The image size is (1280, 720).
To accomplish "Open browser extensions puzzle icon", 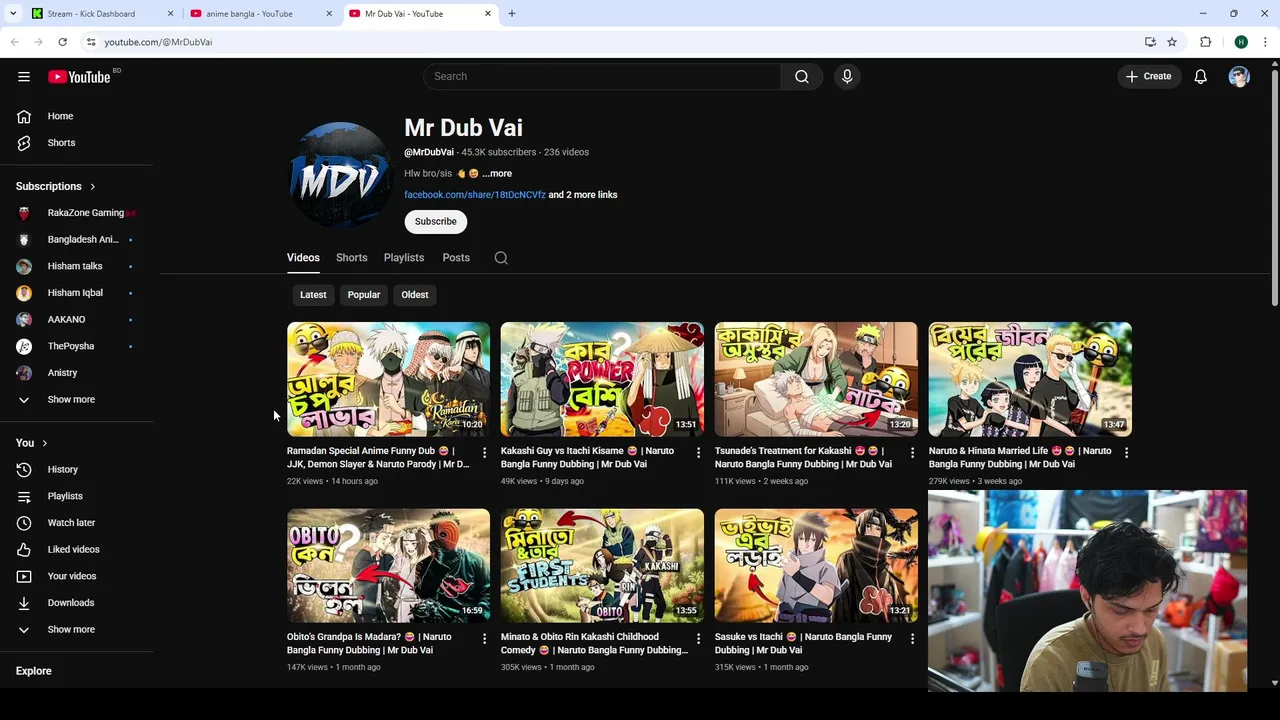I will (x=1205, y=42).
